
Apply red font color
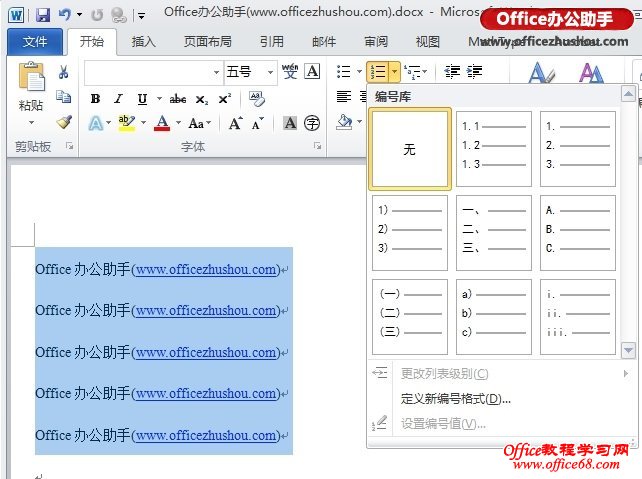[162, 123]
